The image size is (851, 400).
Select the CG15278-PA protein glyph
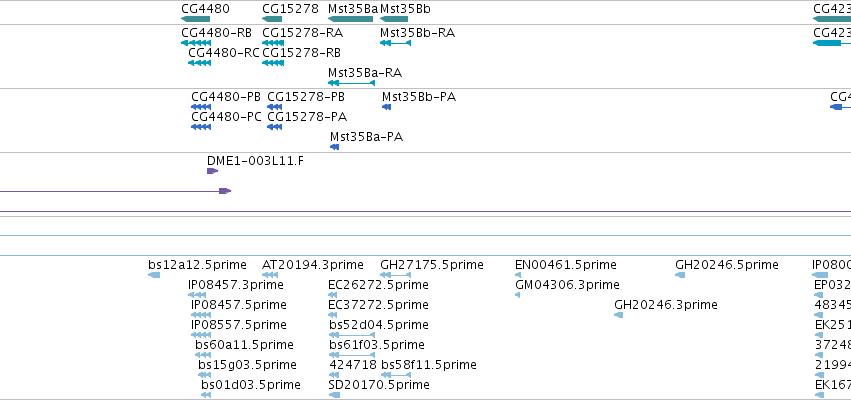point(275,127)
